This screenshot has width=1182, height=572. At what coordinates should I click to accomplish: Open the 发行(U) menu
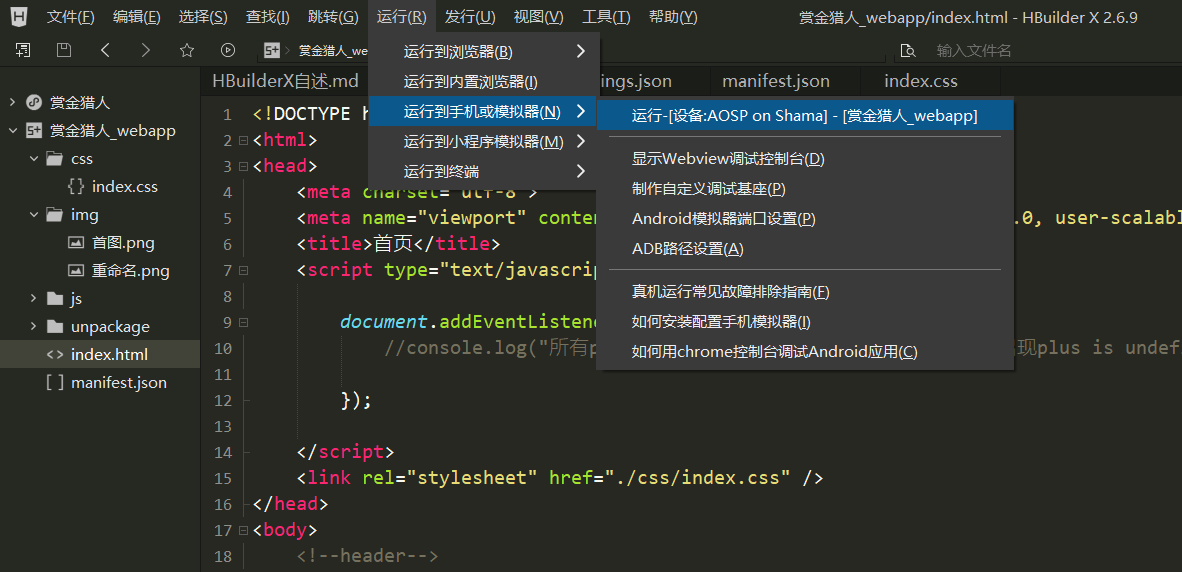pos(470,17)
